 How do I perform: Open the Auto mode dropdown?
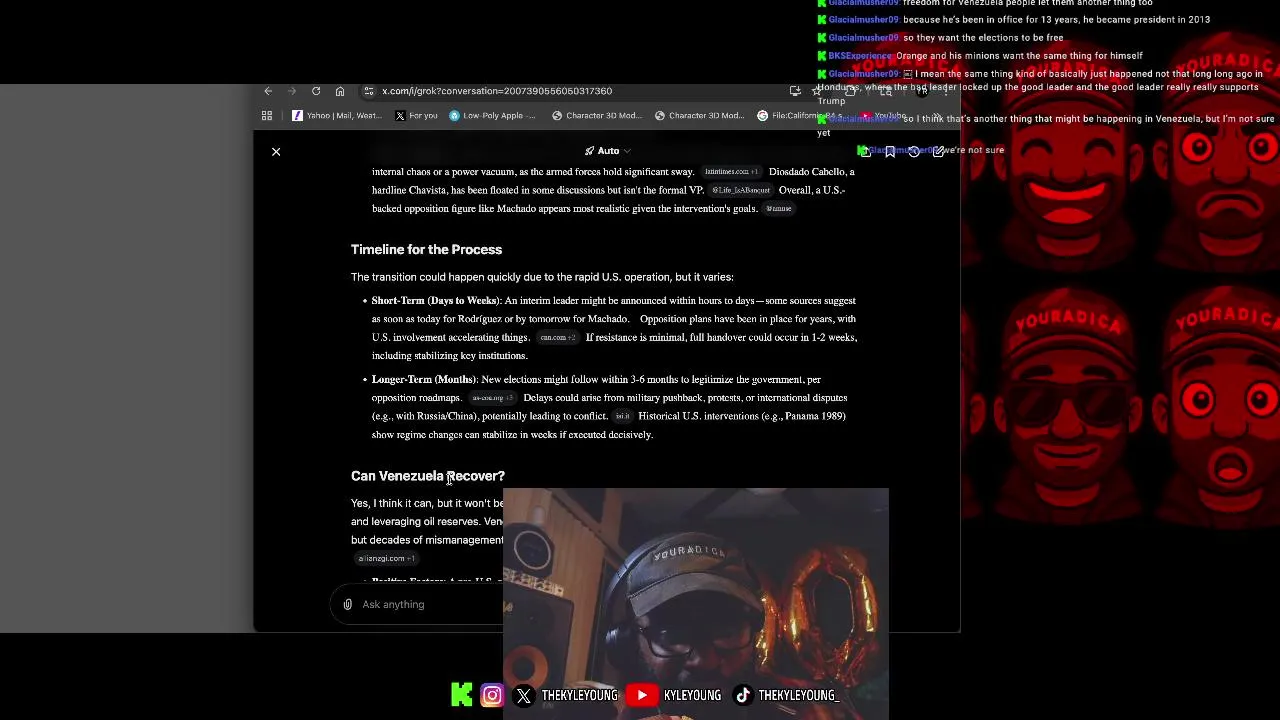pos(608,151)
